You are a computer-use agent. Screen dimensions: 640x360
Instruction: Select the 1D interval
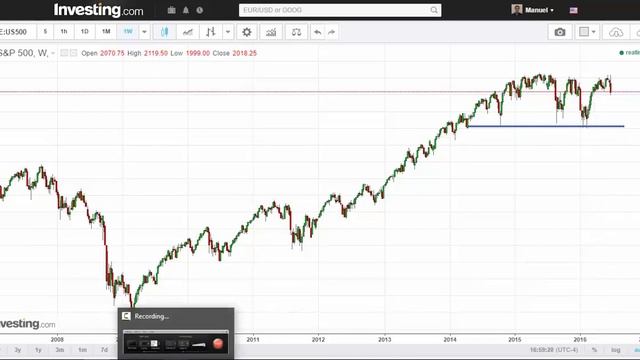(84, 32)
